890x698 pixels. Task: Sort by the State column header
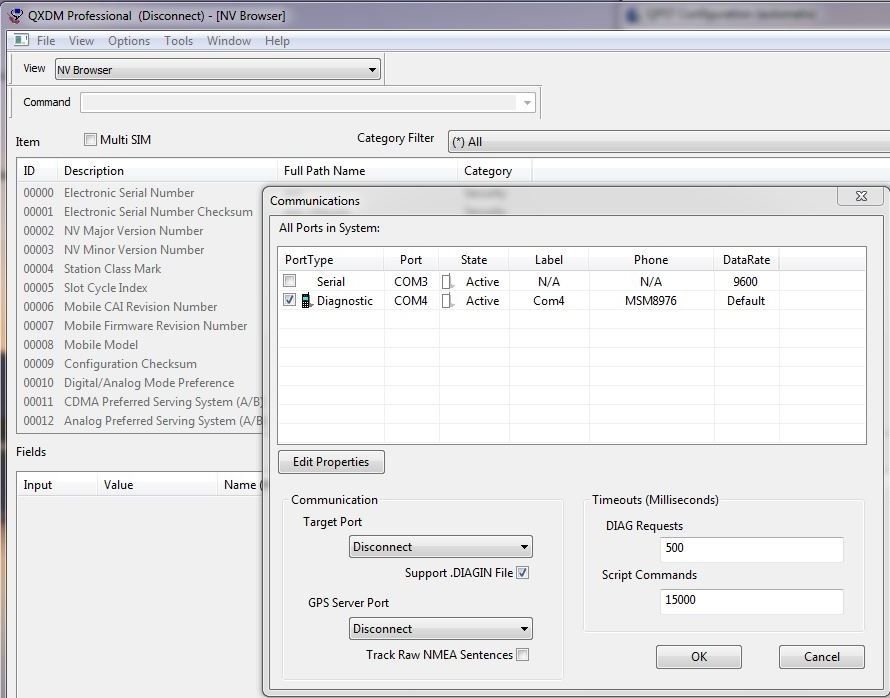pos(474,260)
